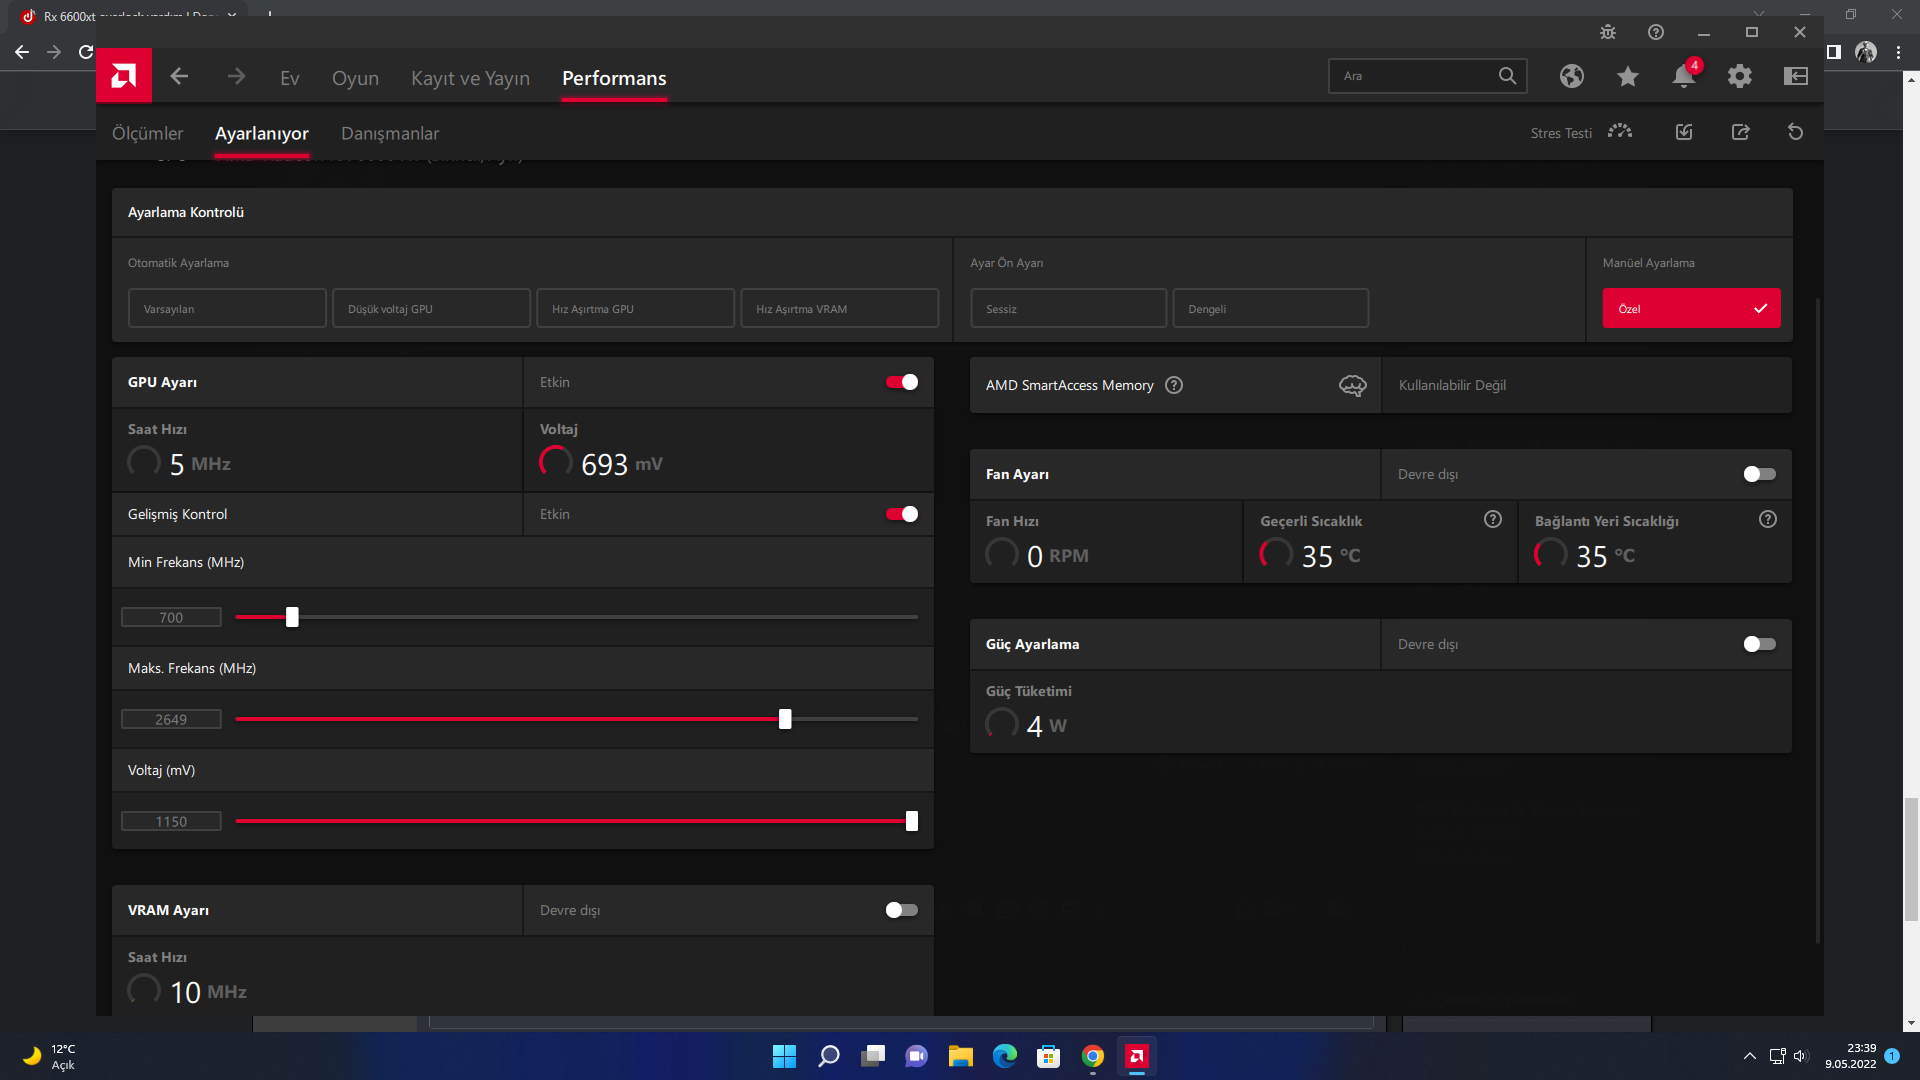Image resolution: width=1920 pixels, height=1080 pixels.
Task: Click the Maks. Frekans slider handle
Action: [x=785, y=719]
